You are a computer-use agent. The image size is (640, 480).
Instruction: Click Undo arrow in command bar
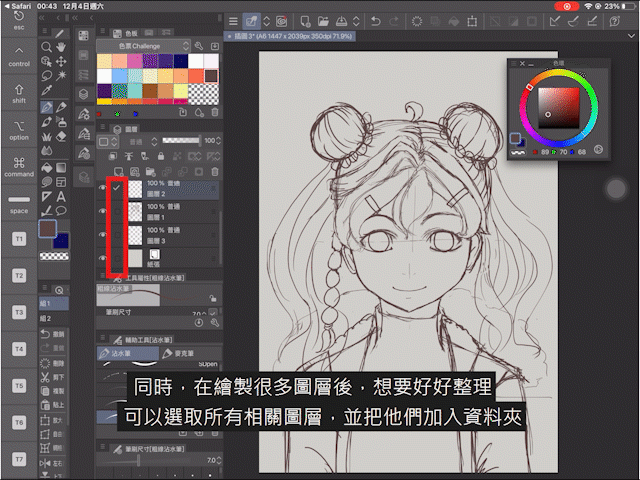pyautogui.click(x=376, y=21)
